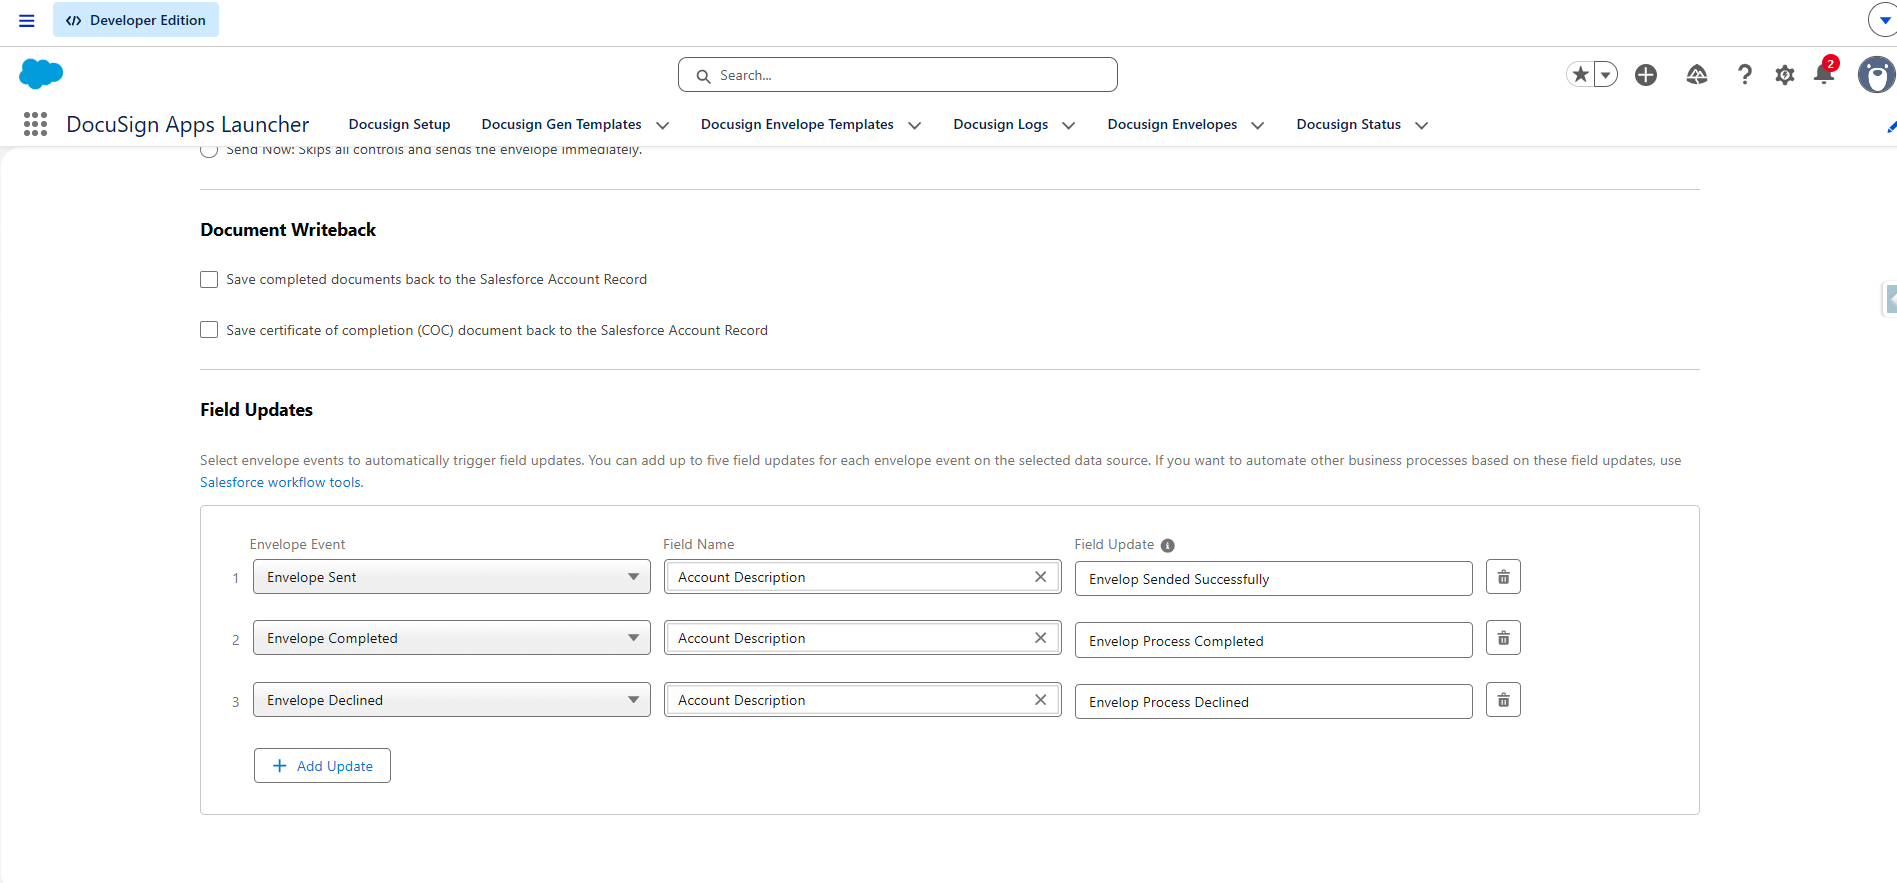Delete the Envelope Declined field update row
The image size is (1897, 883).
tap(1503, 700)
